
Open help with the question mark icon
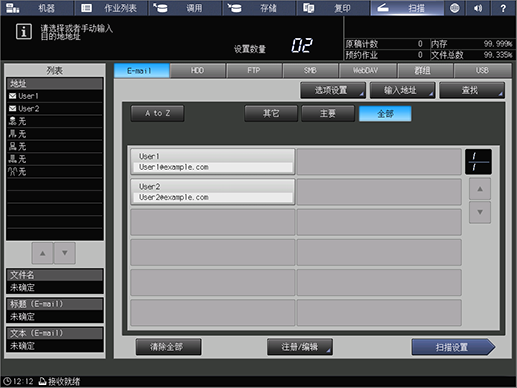point(503,8)
